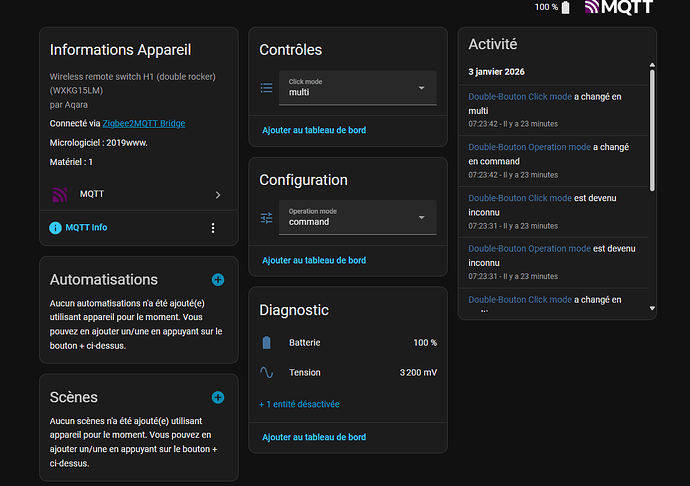Open the Click mode dropdown
Screen dimensions: 690x486
(x=358, y=88)
